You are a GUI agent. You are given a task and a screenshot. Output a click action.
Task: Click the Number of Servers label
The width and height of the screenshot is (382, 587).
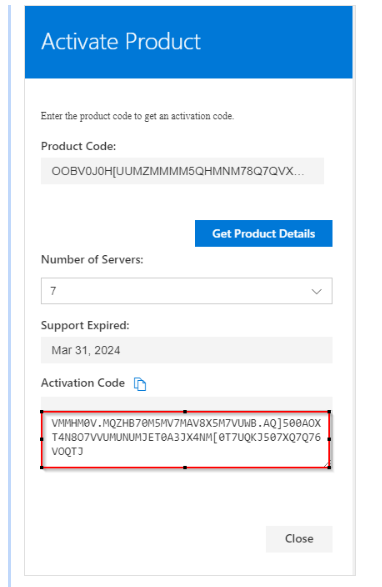[92, 259]
